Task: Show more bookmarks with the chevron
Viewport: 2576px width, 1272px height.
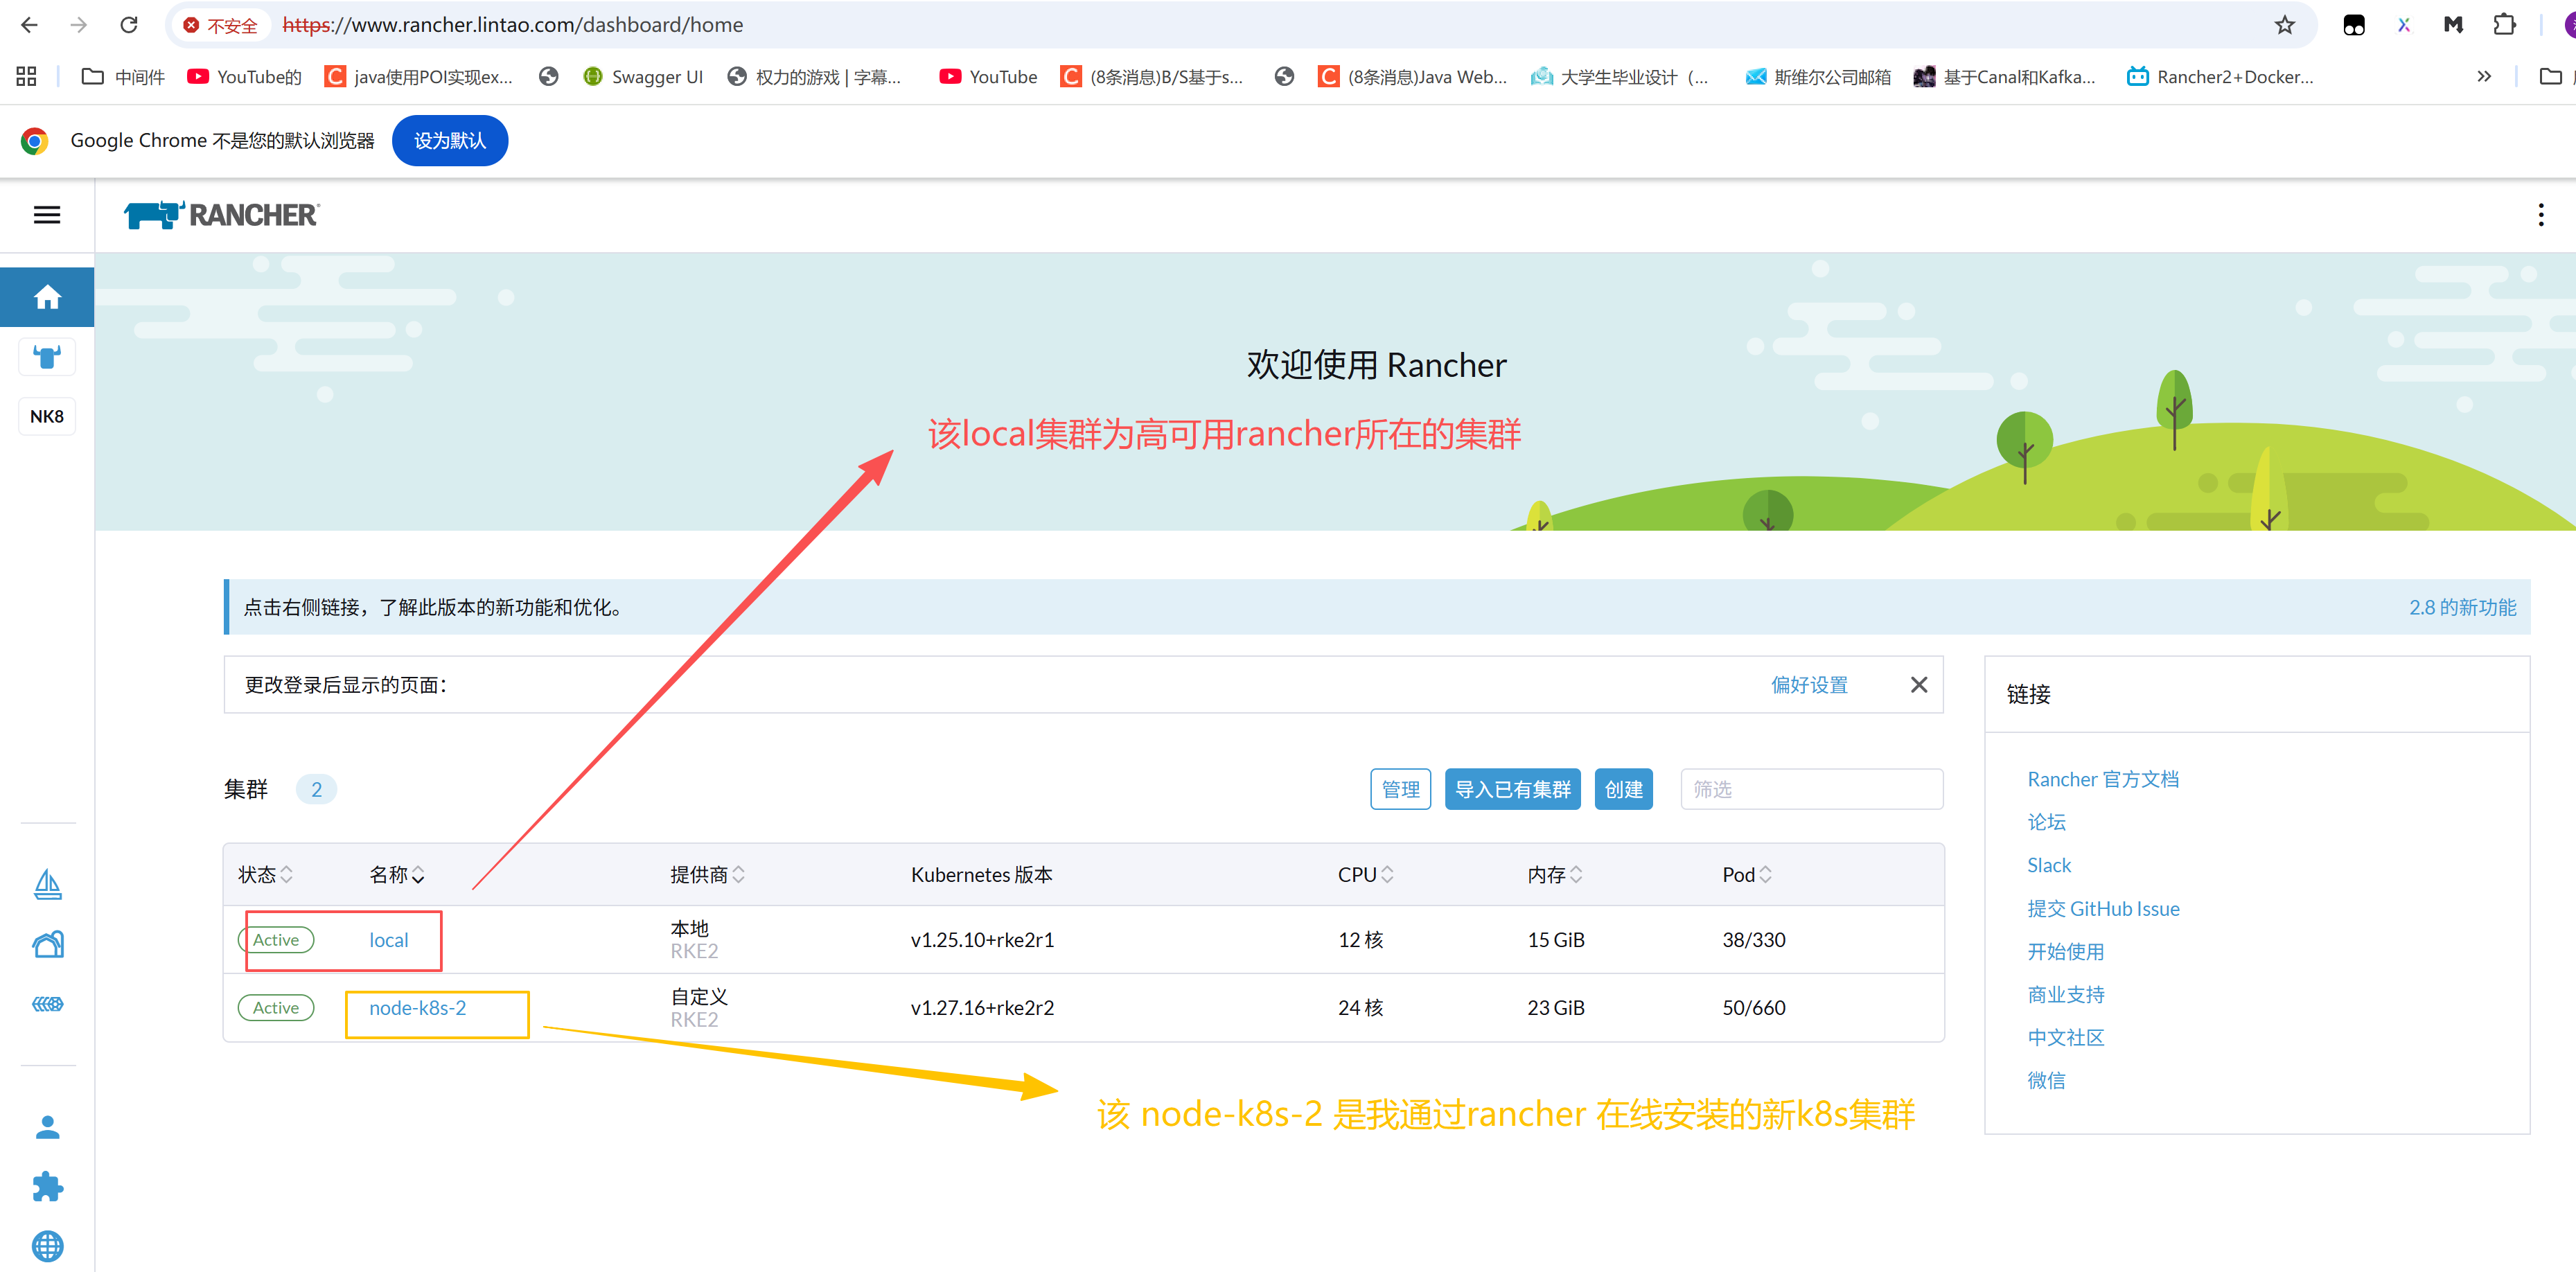Action: [2484, 77]
